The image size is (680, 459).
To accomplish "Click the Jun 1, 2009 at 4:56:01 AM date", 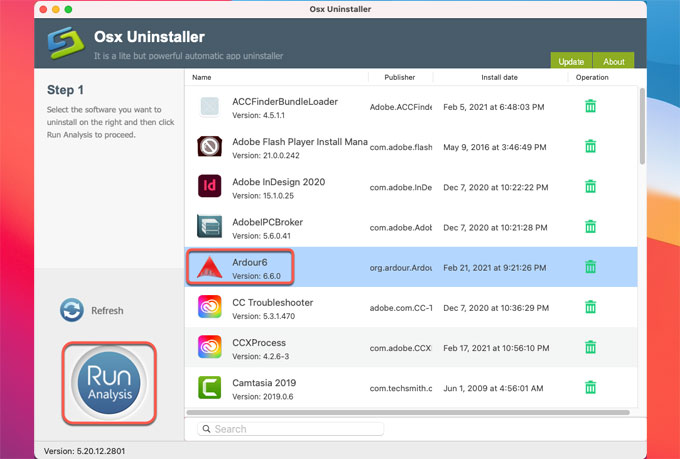I will [493, 388].
